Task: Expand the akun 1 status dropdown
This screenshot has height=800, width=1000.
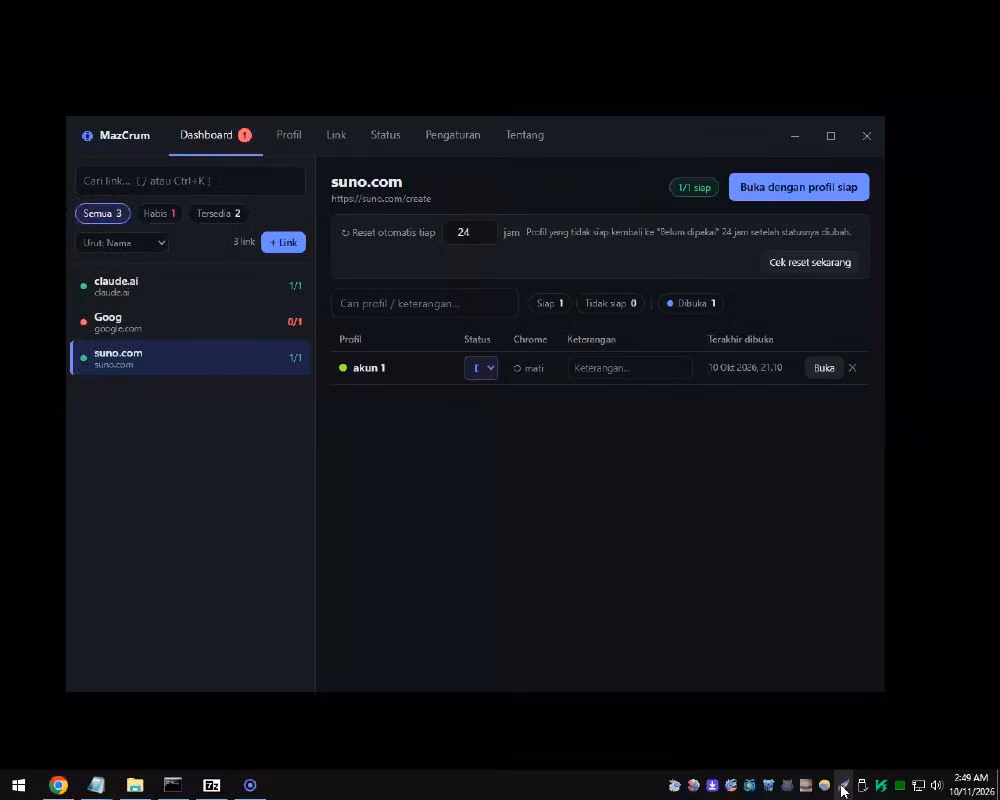Action: point(481,368)
